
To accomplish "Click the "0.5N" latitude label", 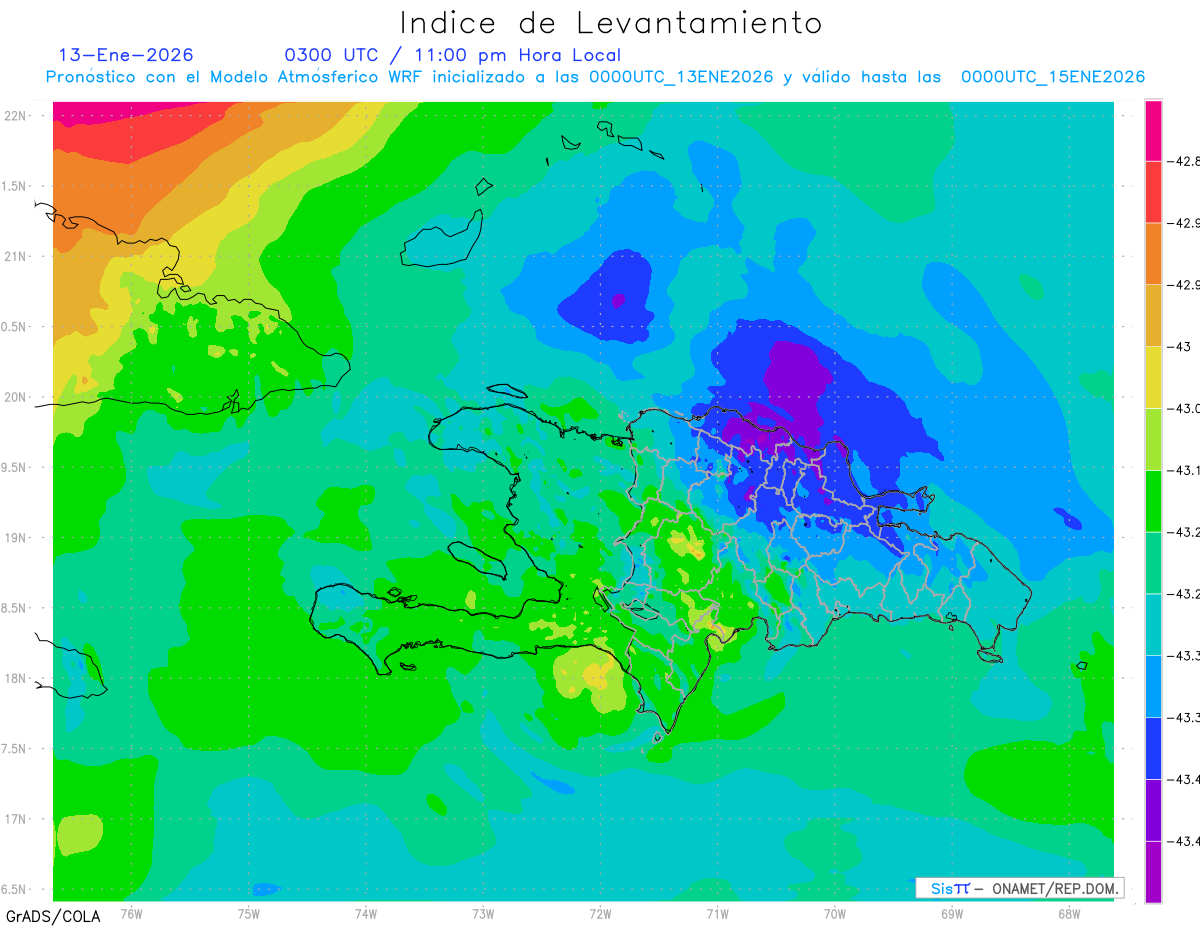I will (x=15, y=327).
